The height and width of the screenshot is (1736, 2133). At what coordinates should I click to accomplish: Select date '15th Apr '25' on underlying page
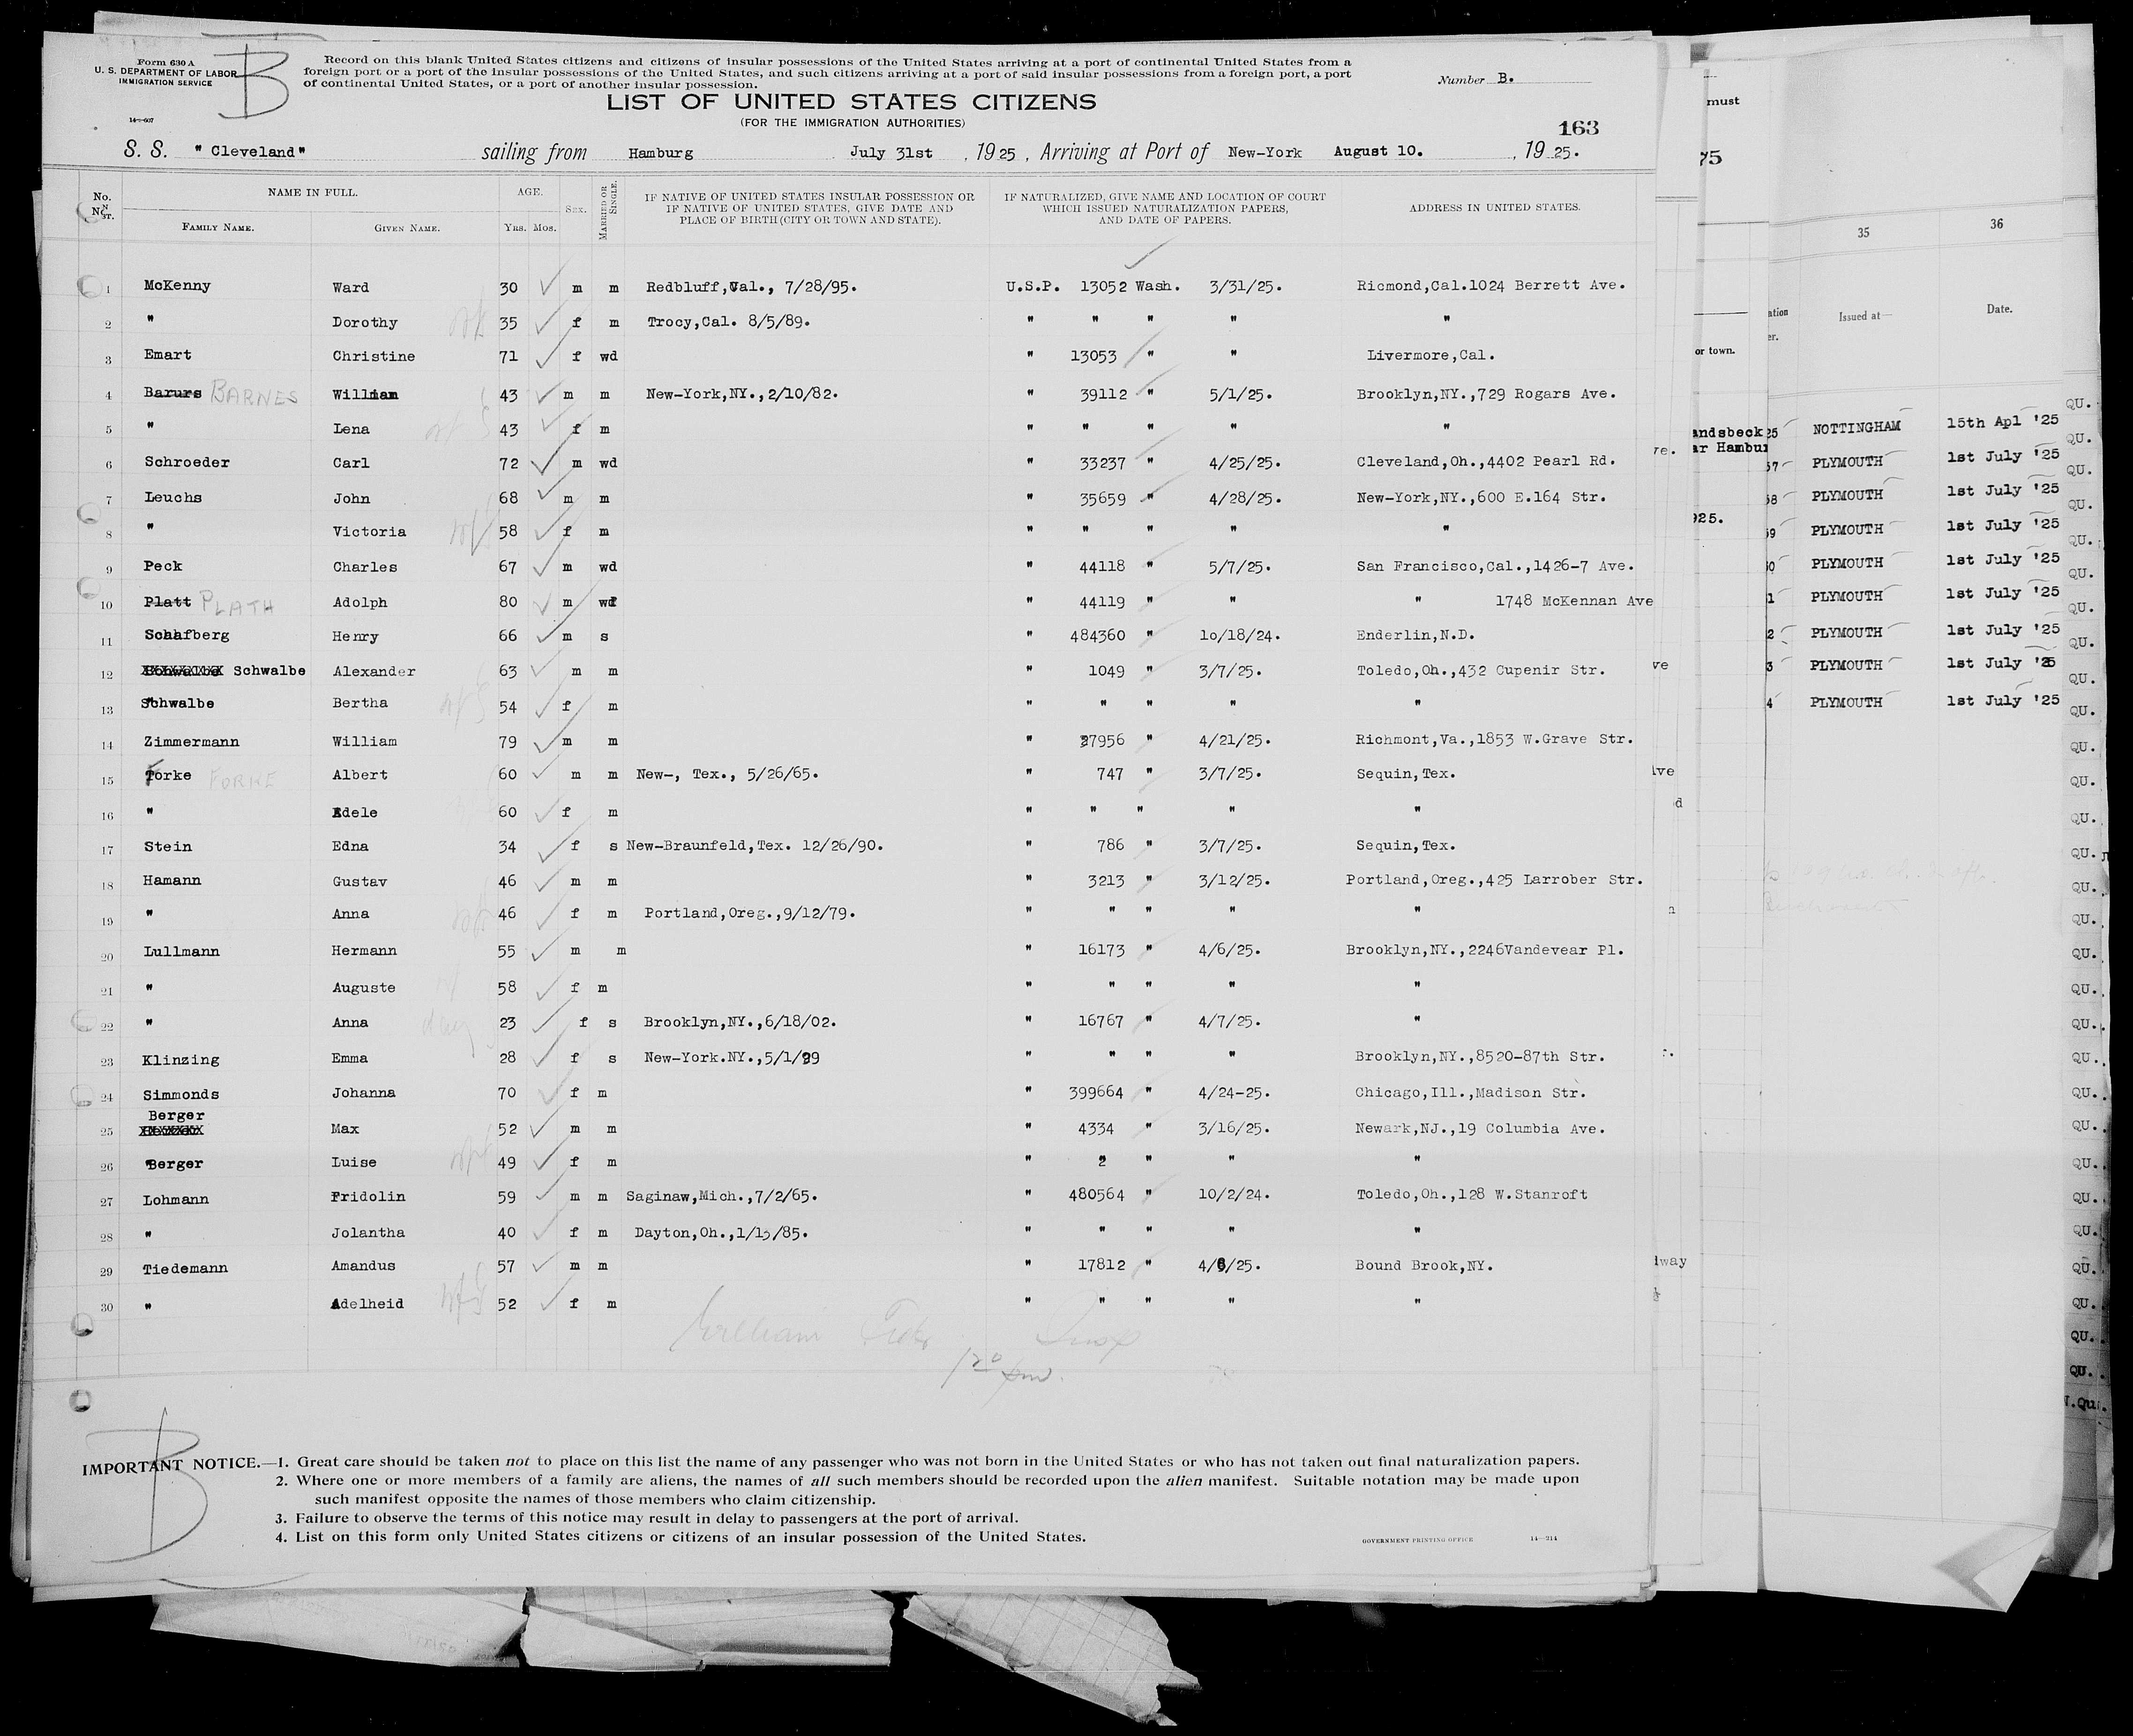2003,421
